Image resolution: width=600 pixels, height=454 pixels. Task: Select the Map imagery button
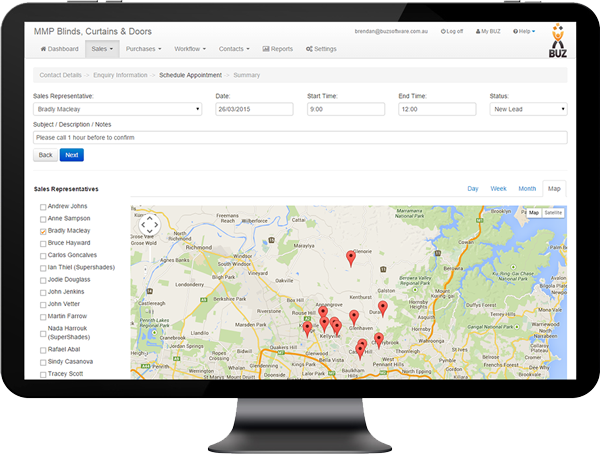pyautogui.click(x=534, y=213)
